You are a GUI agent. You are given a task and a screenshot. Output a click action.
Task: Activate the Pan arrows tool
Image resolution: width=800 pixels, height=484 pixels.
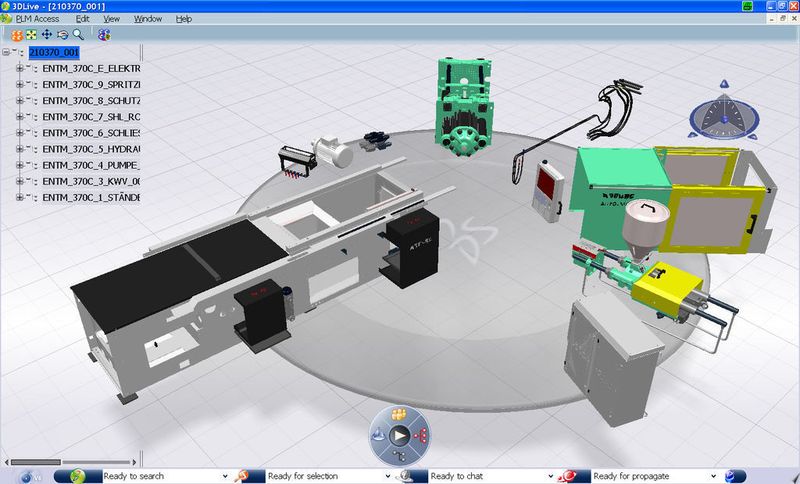46,34
